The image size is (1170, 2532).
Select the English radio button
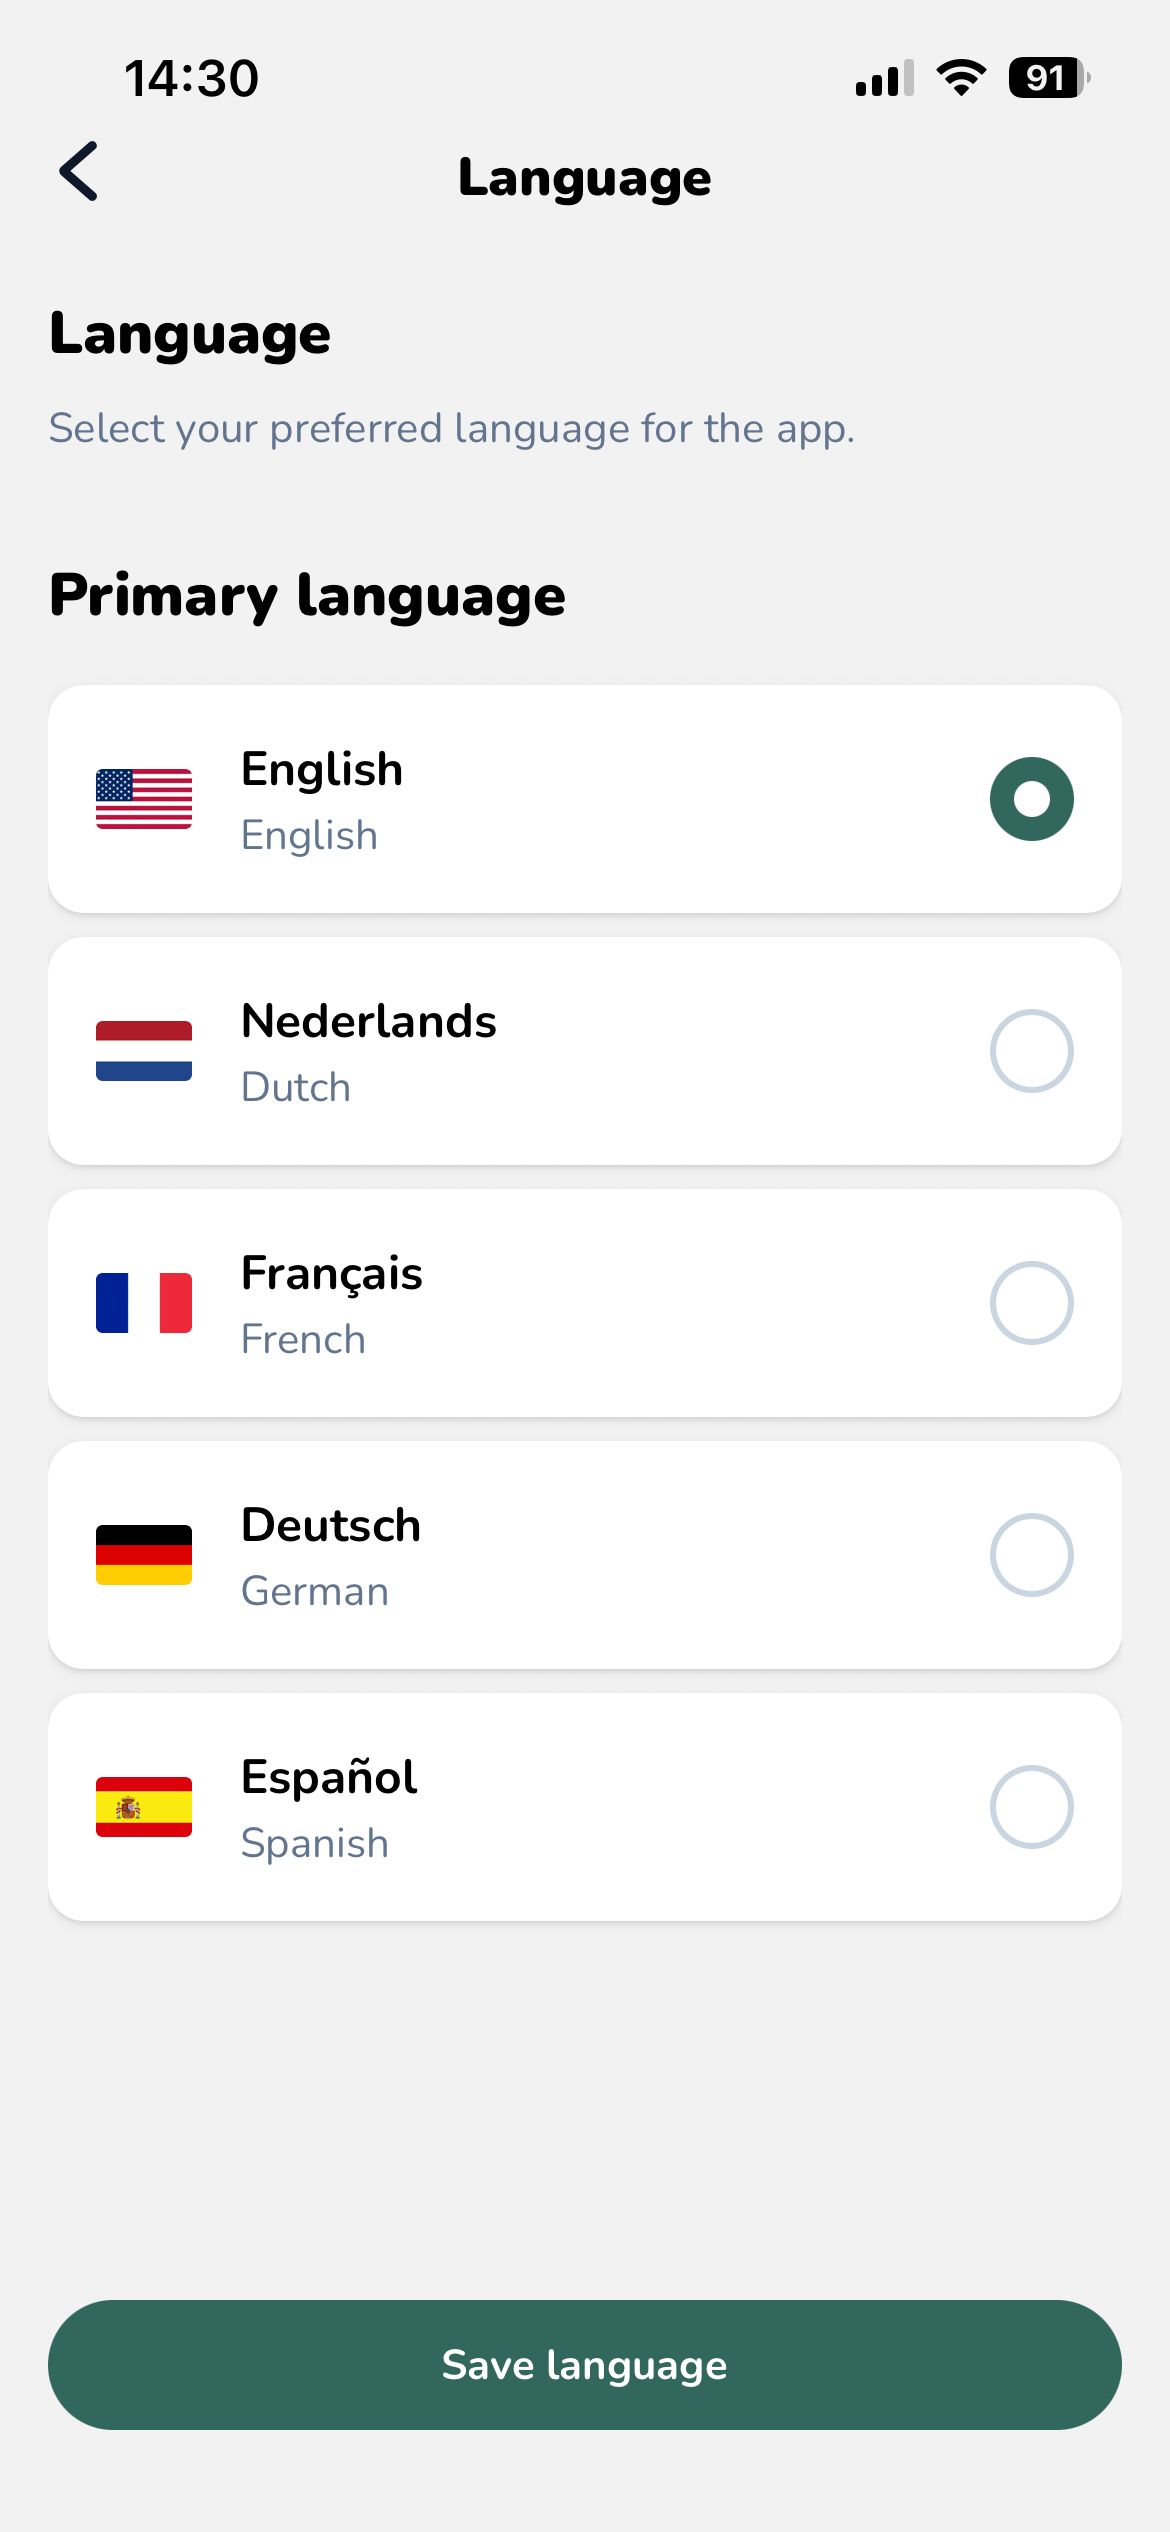[x=1031, y=799]
